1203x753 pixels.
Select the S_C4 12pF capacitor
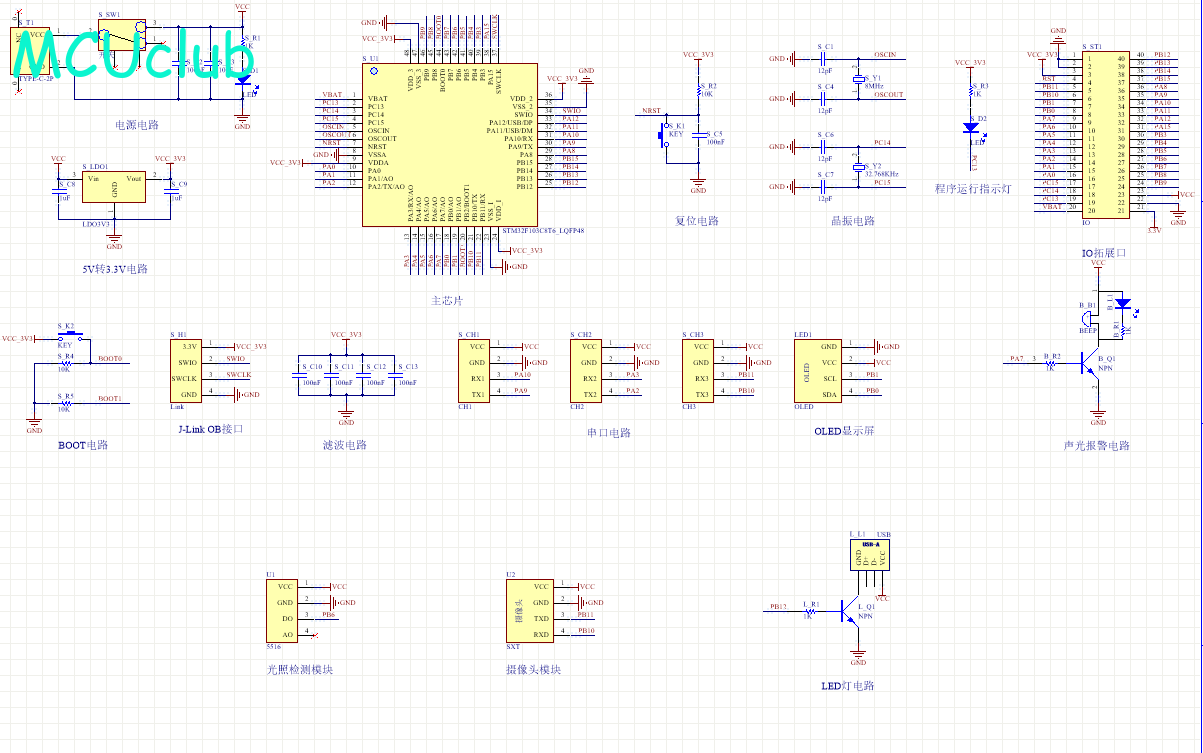(x=825, y=99)
